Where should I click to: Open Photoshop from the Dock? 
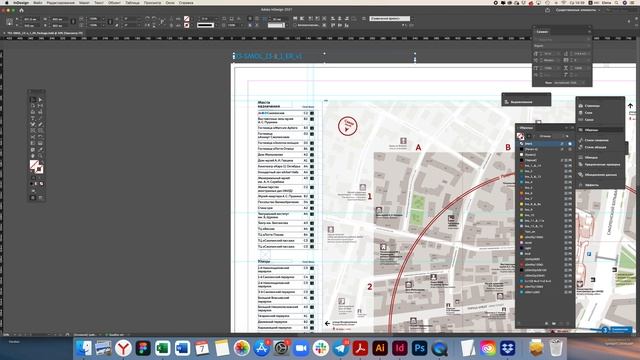420,348
